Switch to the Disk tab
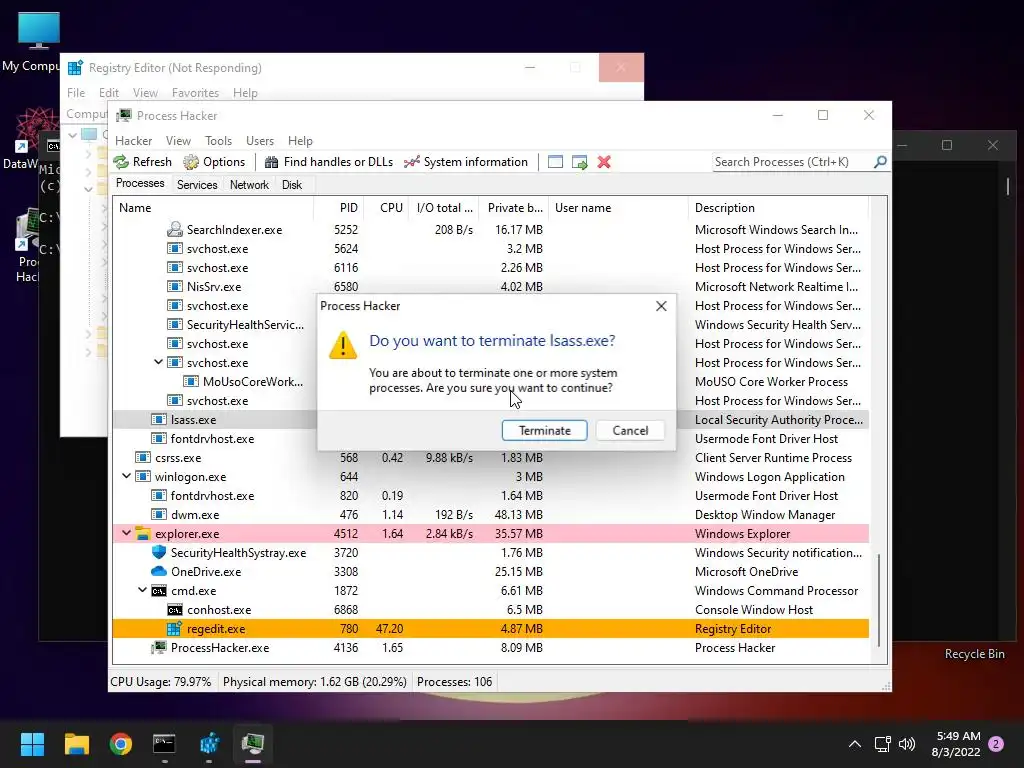The image size is (1024, 768). click(x=292, y=185)
